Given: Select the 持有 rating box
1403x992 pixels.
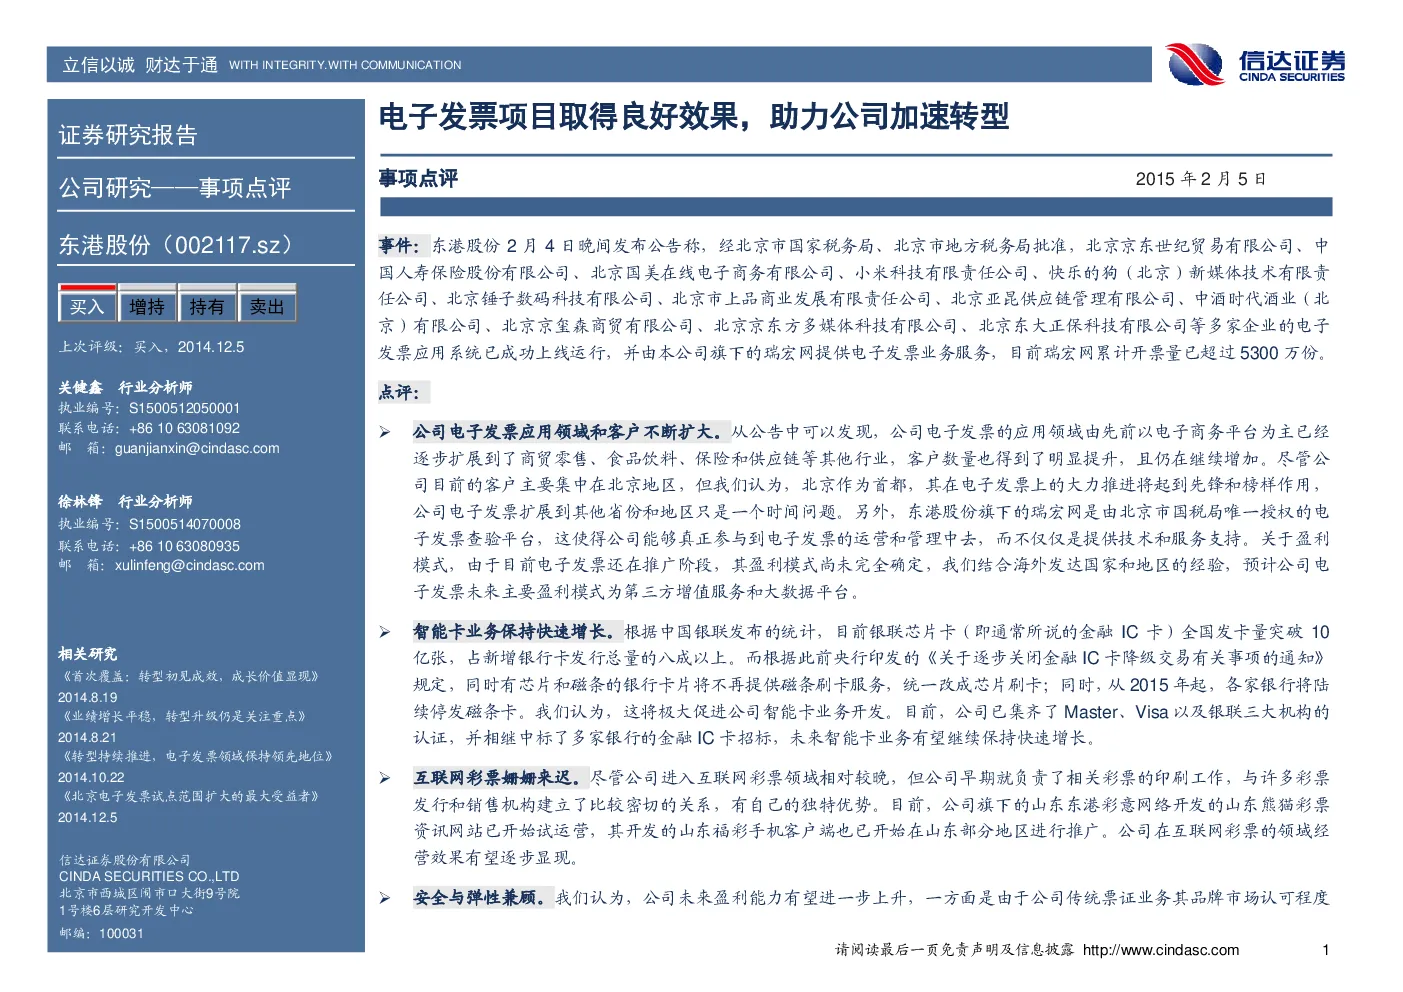Looking at the screenshot, I should 207,304.
